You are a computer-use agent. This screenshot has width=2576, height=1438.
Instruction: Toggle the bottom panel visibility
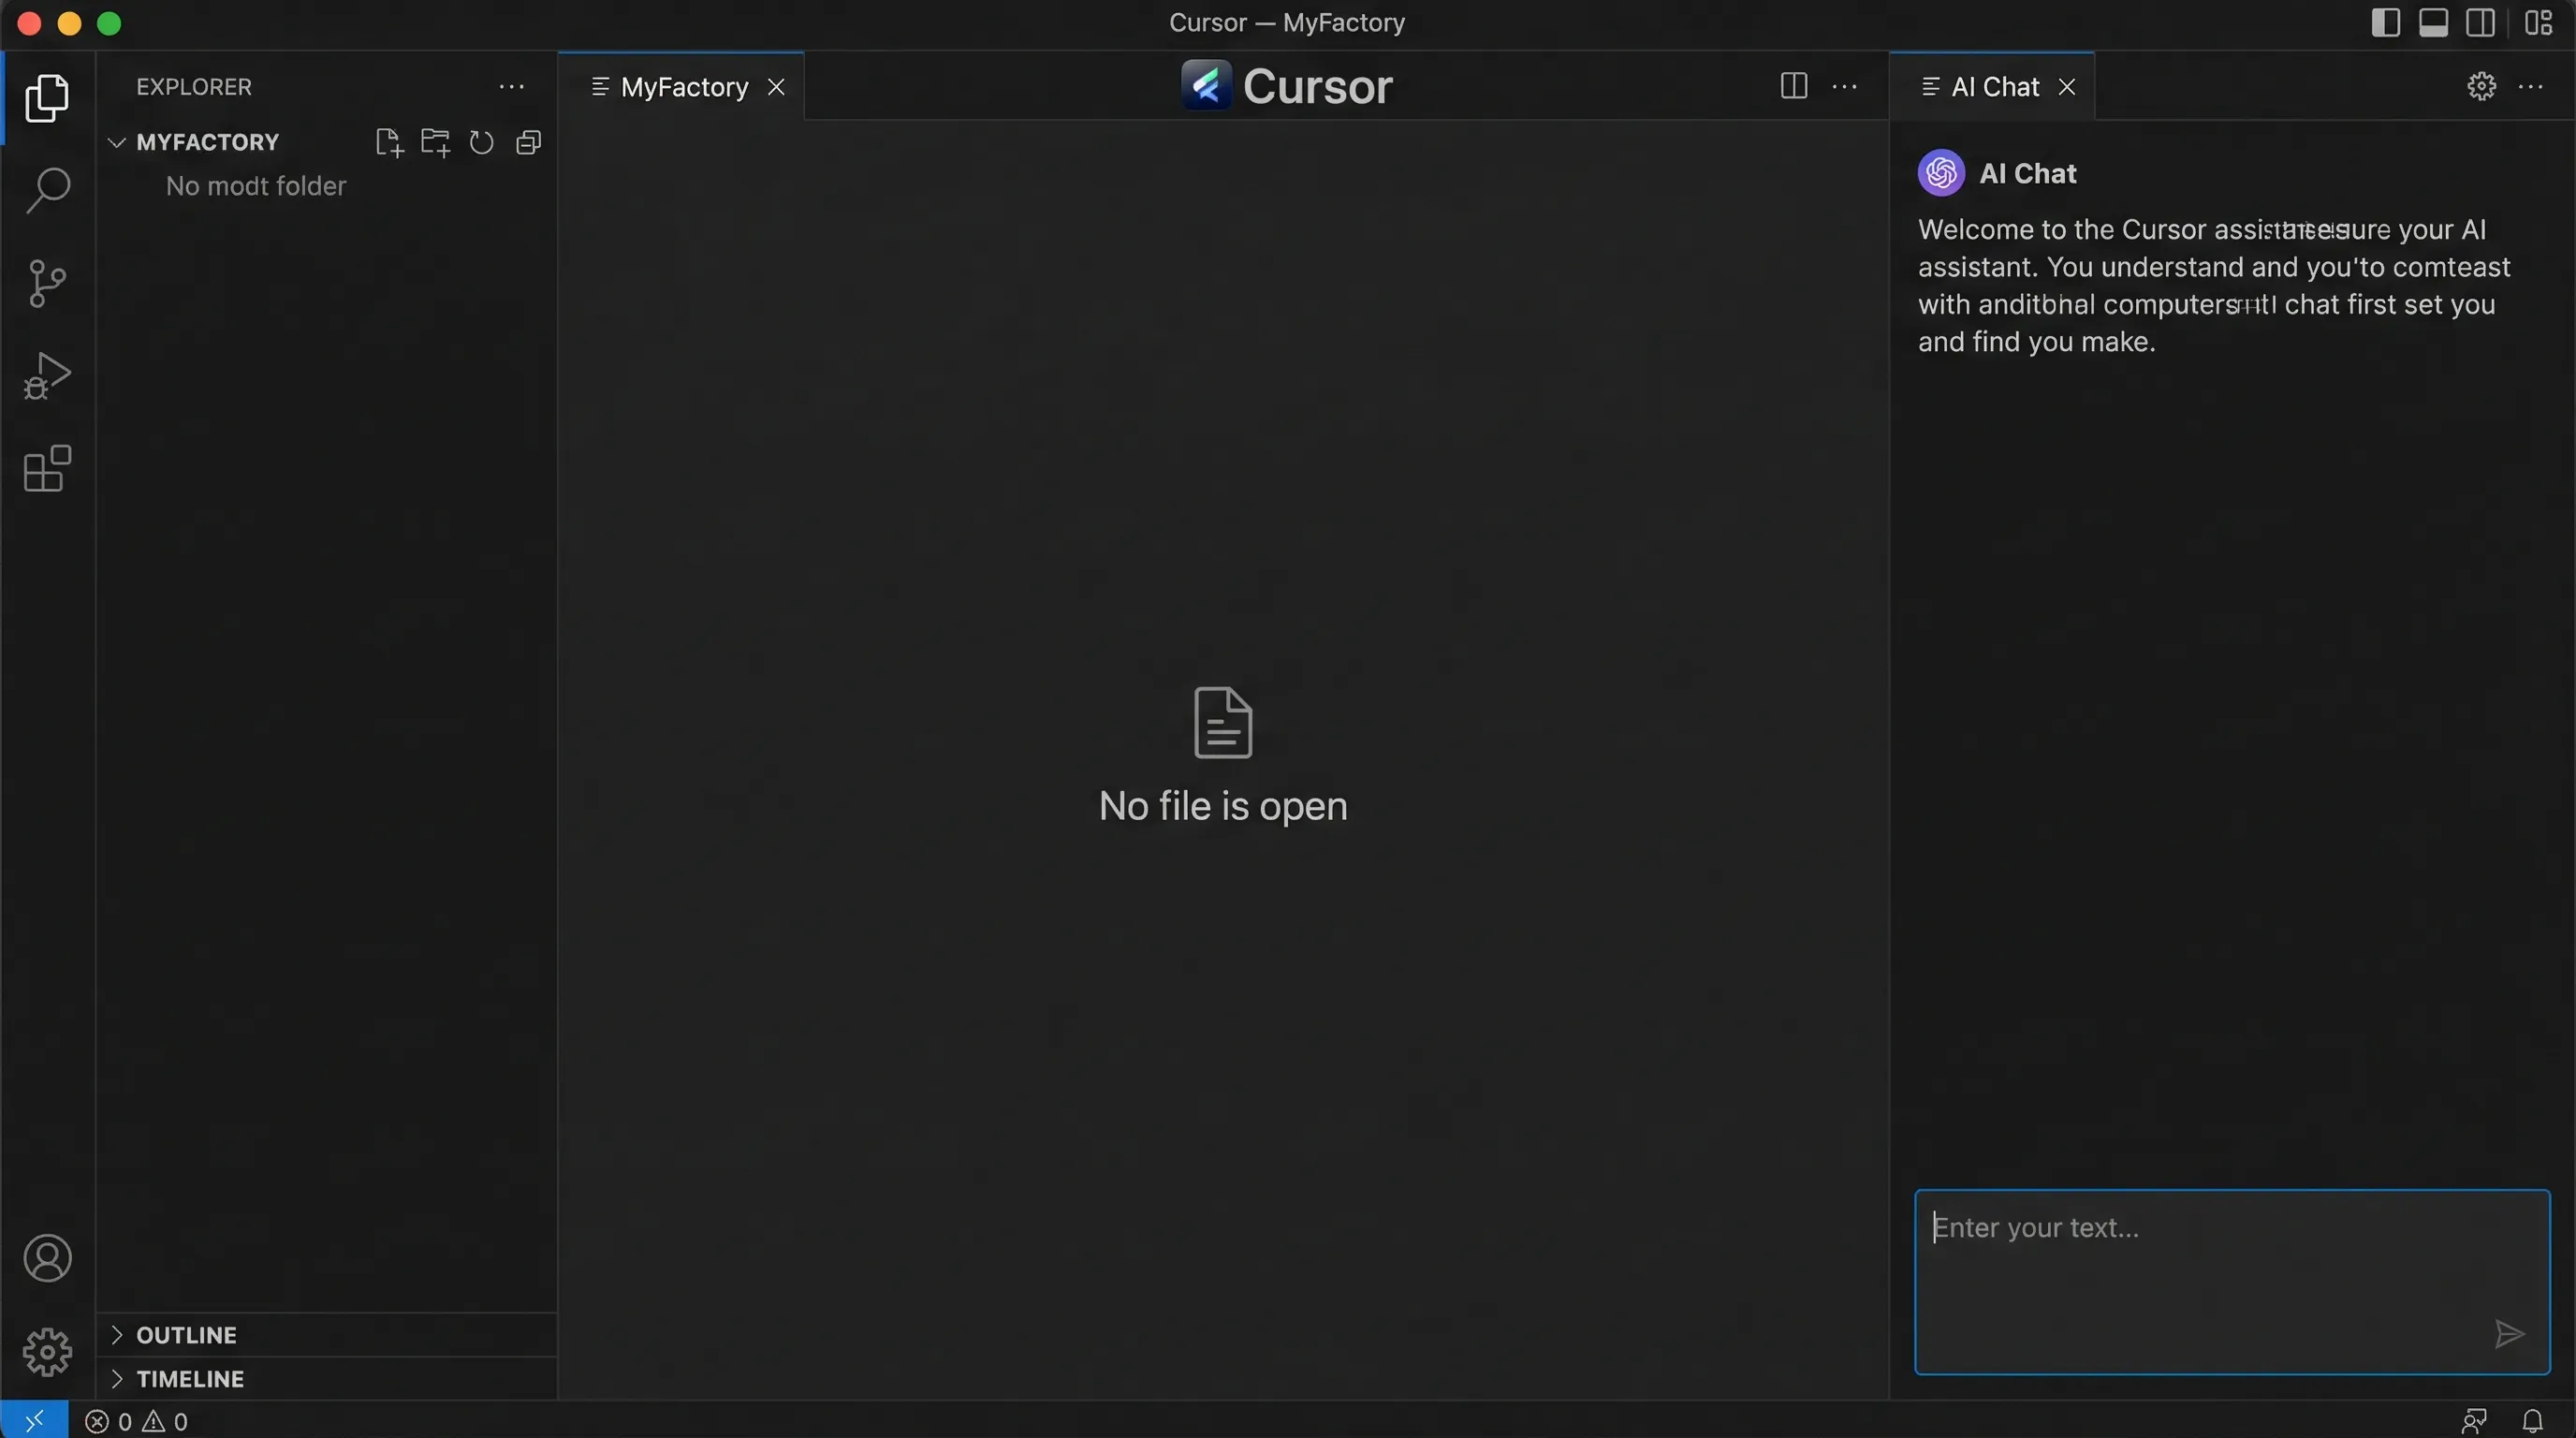tap(2435, 22)
